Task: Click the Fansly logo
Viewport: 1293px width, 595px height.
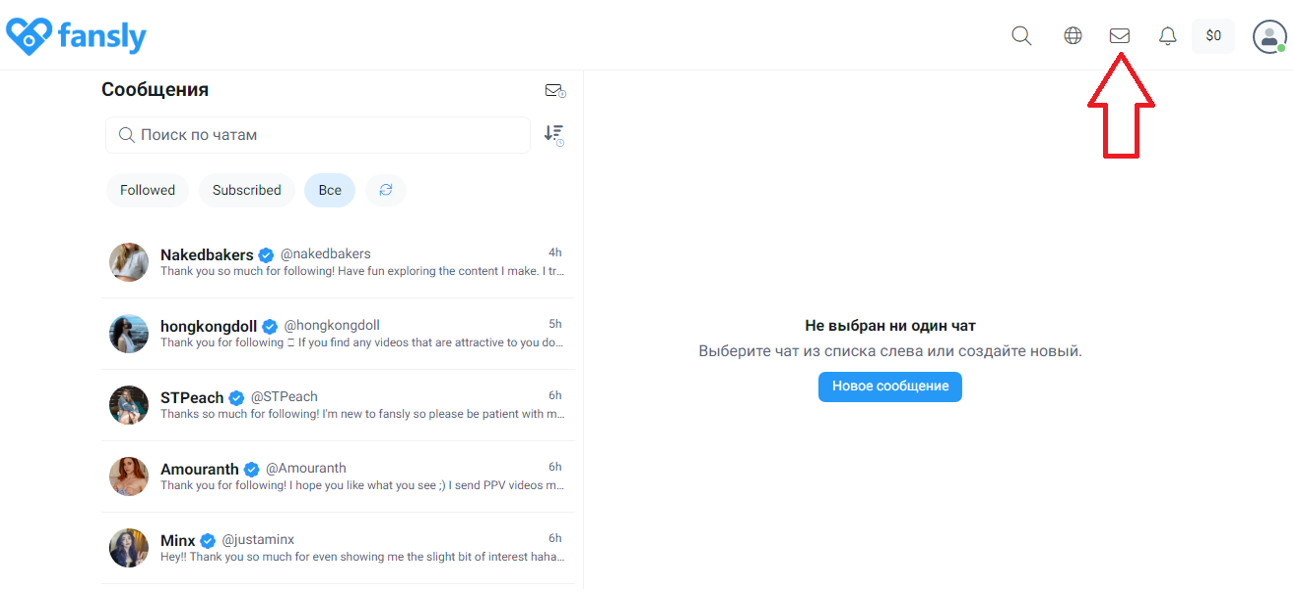Action: click(77, 36)
